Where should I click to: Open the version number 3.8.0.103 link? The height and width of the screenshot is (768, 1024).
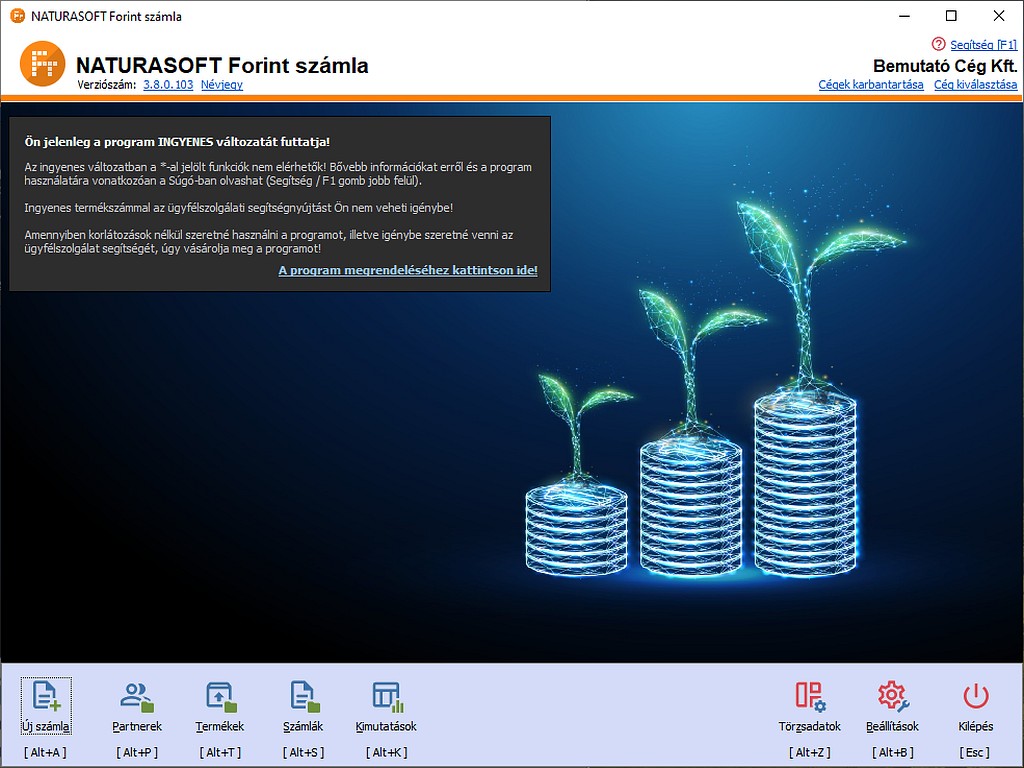(x=168, y=85)
